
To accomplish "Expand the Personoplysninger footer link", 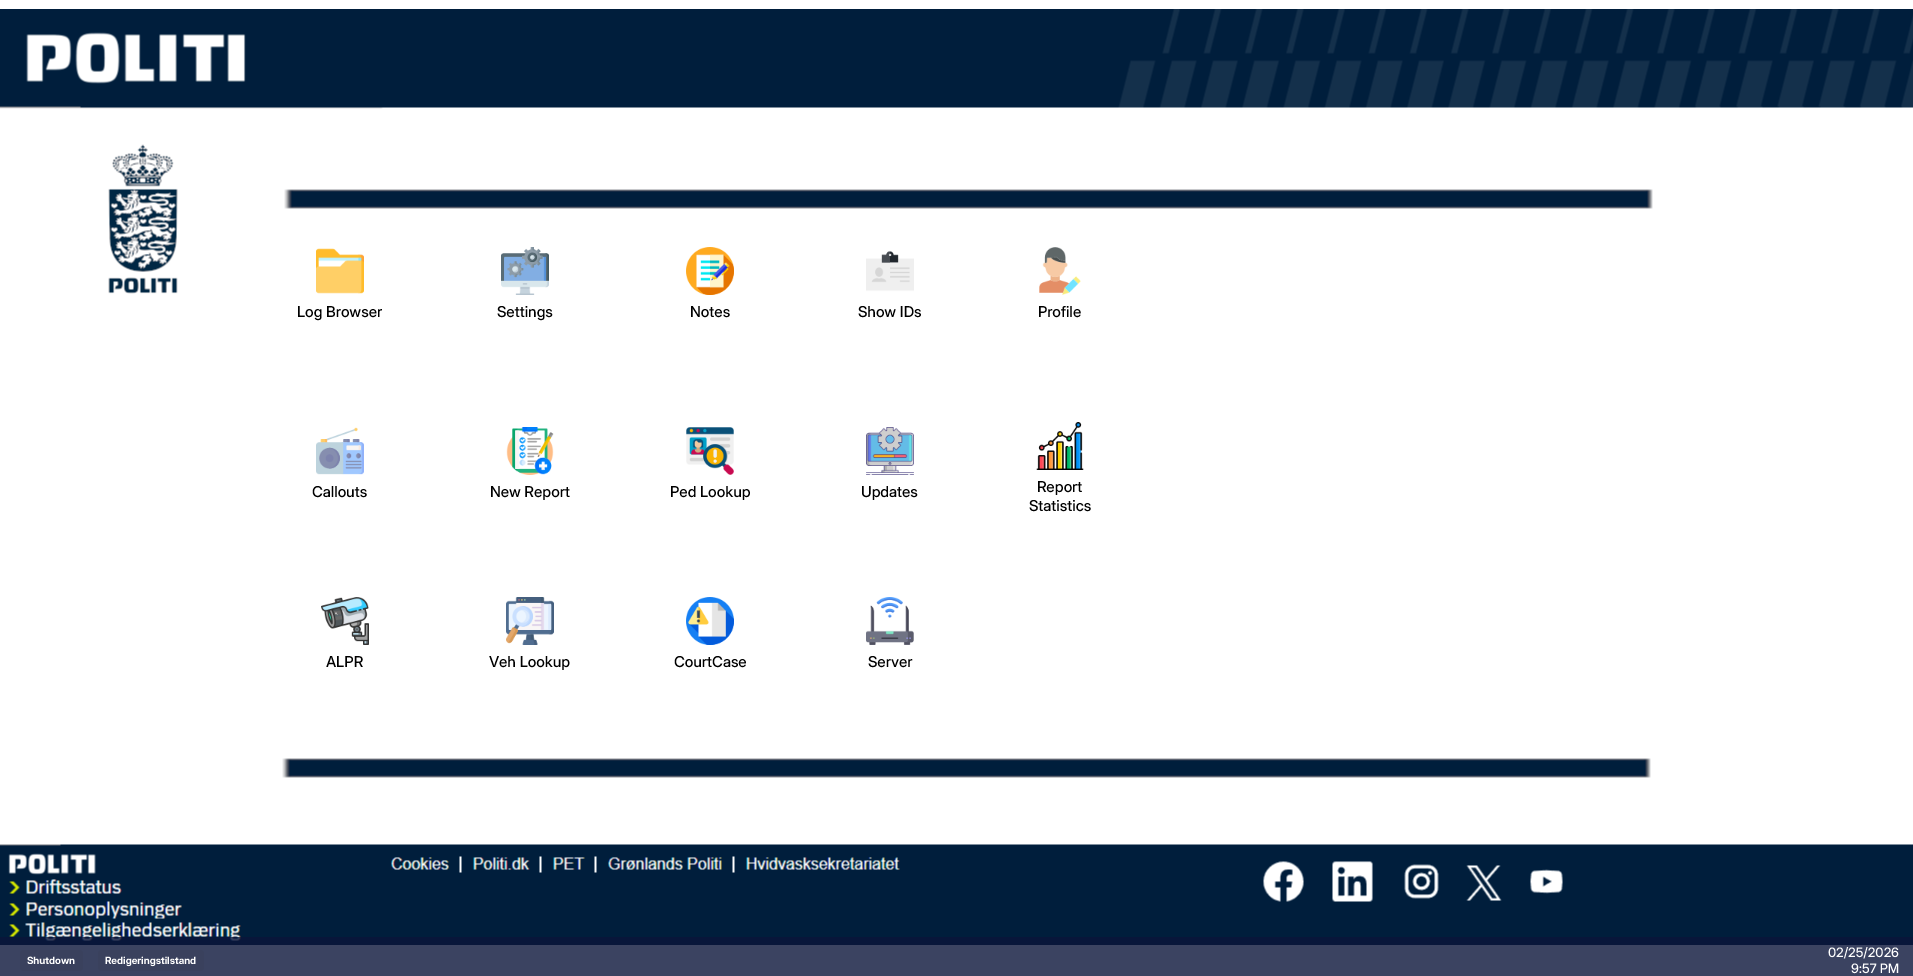I will tap(103, 909).
